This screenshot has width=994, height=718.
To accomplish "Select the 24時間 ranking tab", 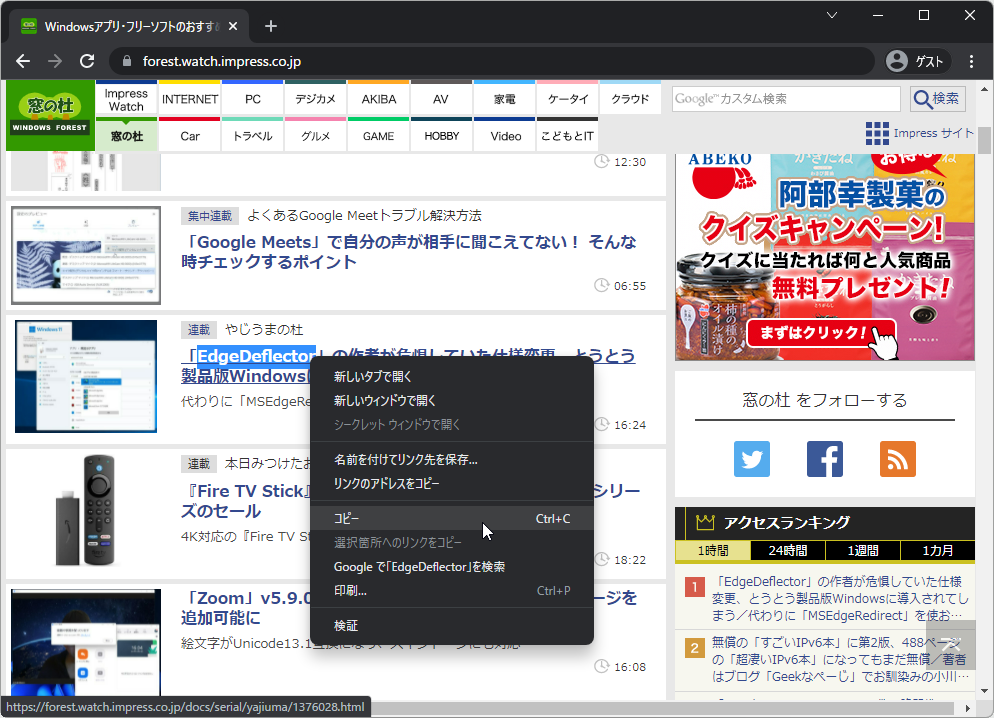I will (x=790, y=550).
